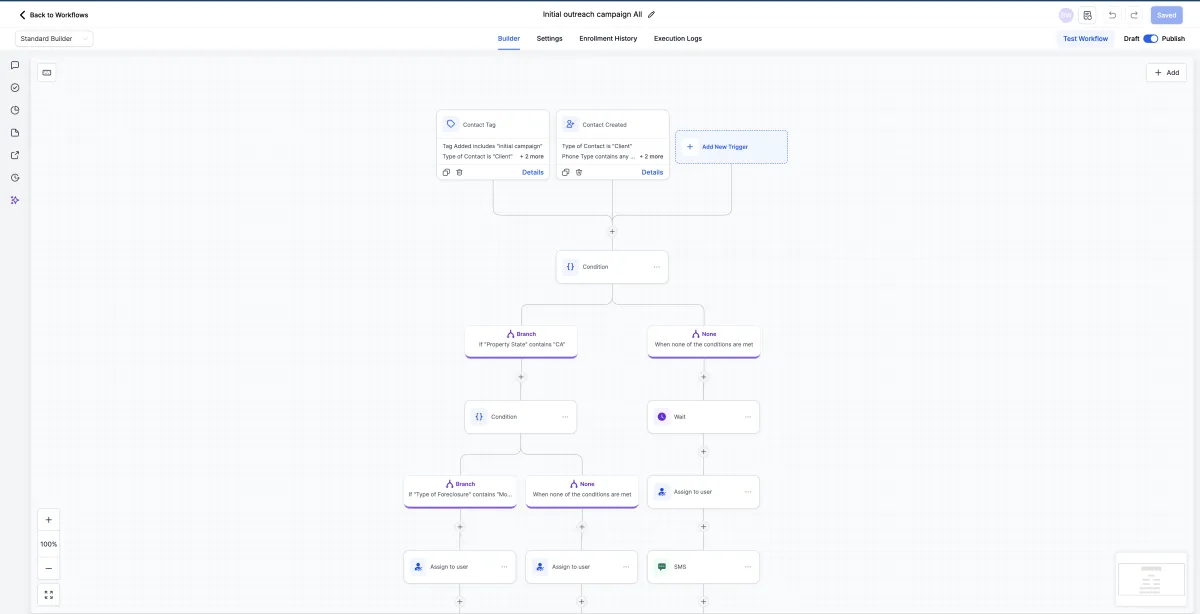Image resolution: width=1200 pixels, height=614 pixels.
Task: Duplicate the Contact Tag trigger
Action: pos(447,172)
